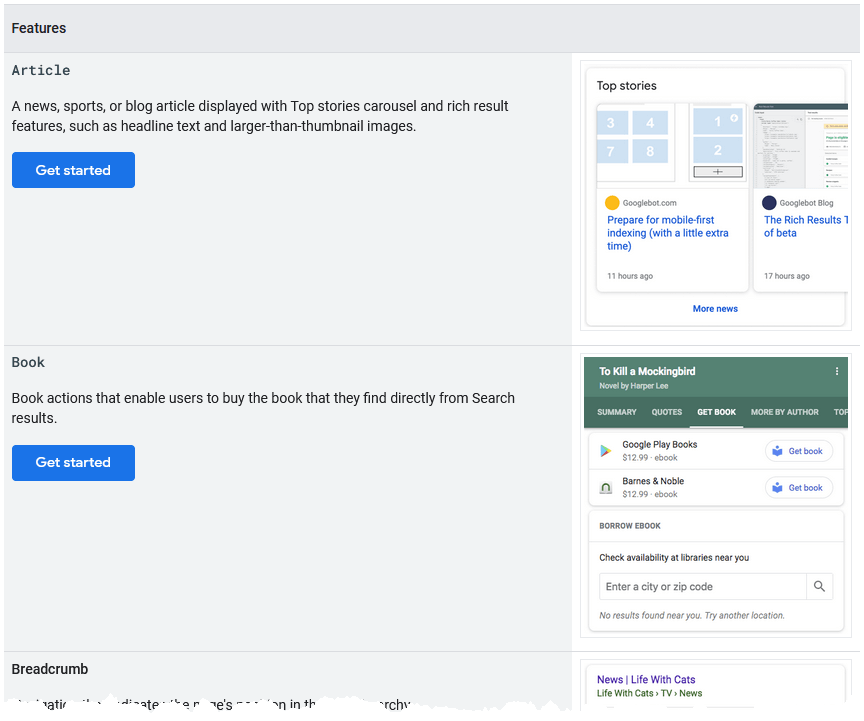Switch to the SUMMARY tab
The width and height of the screenshot is (864, 721).
click(617, 412)
